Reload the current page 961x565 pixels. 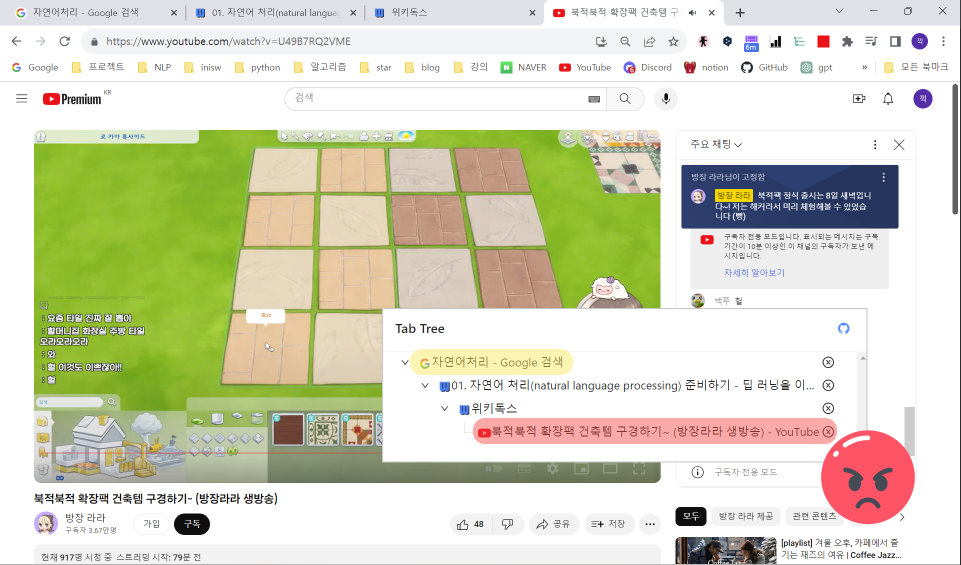[x=64, y=41]
